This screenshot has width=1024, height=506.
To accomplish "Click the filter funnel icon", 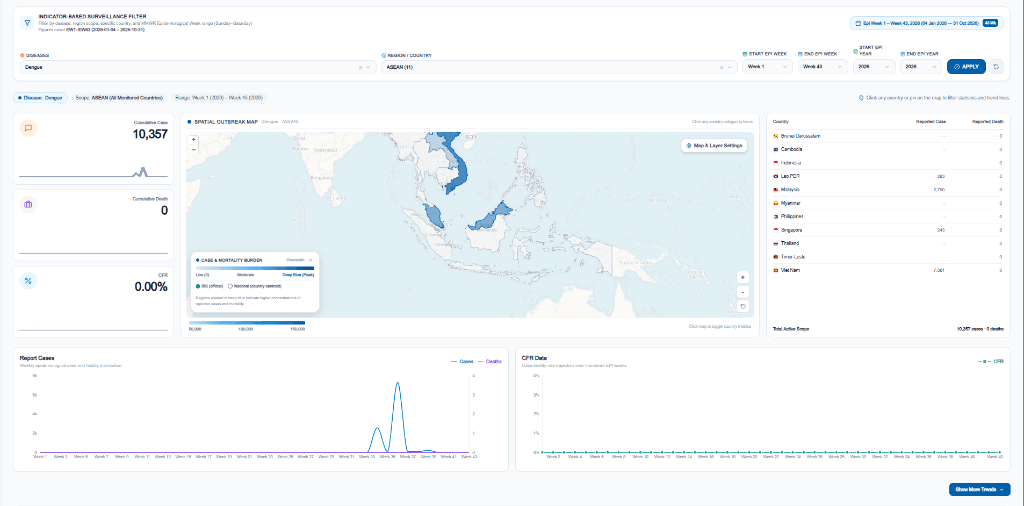I will 27,23.
